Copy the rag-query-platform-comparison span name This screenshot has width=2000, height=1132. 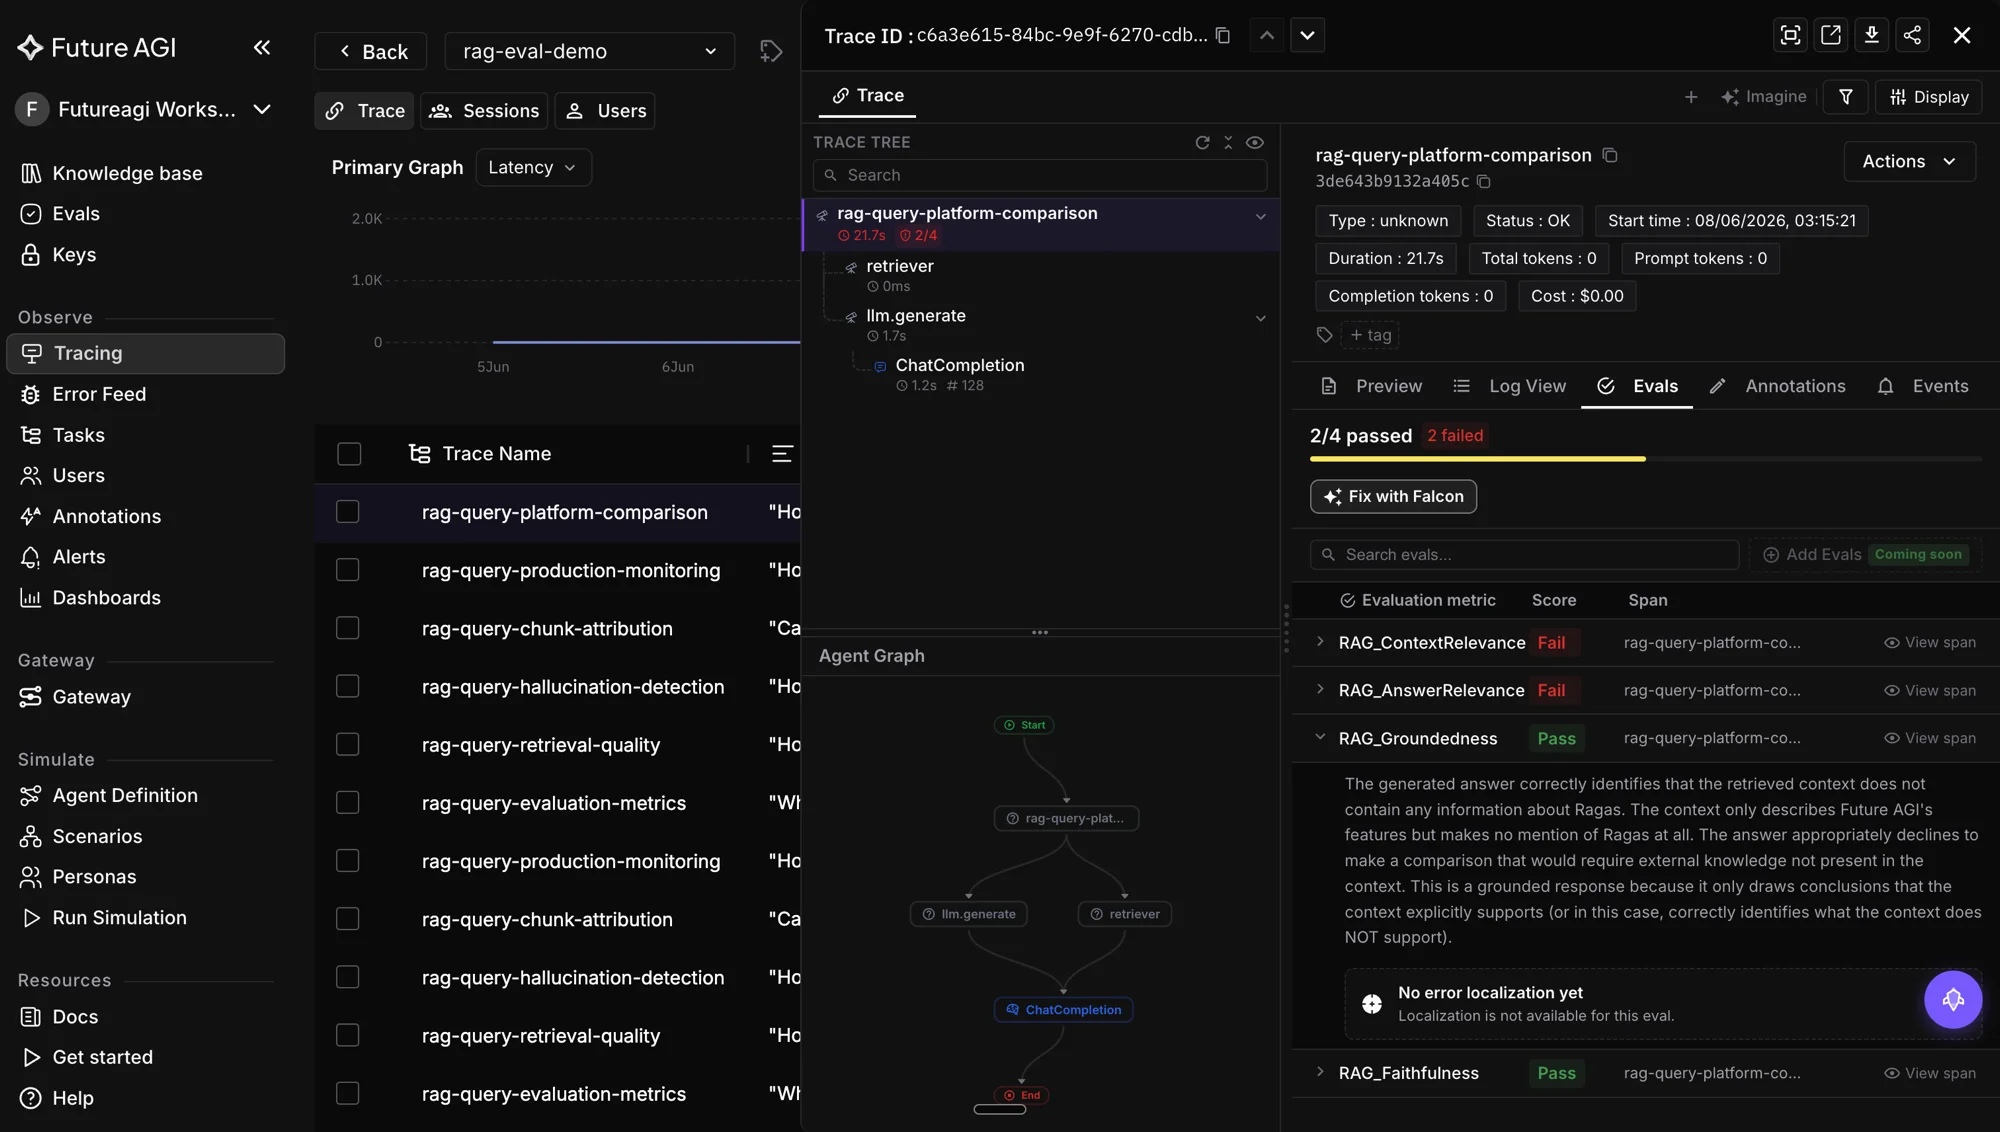tap(1610, 155)
